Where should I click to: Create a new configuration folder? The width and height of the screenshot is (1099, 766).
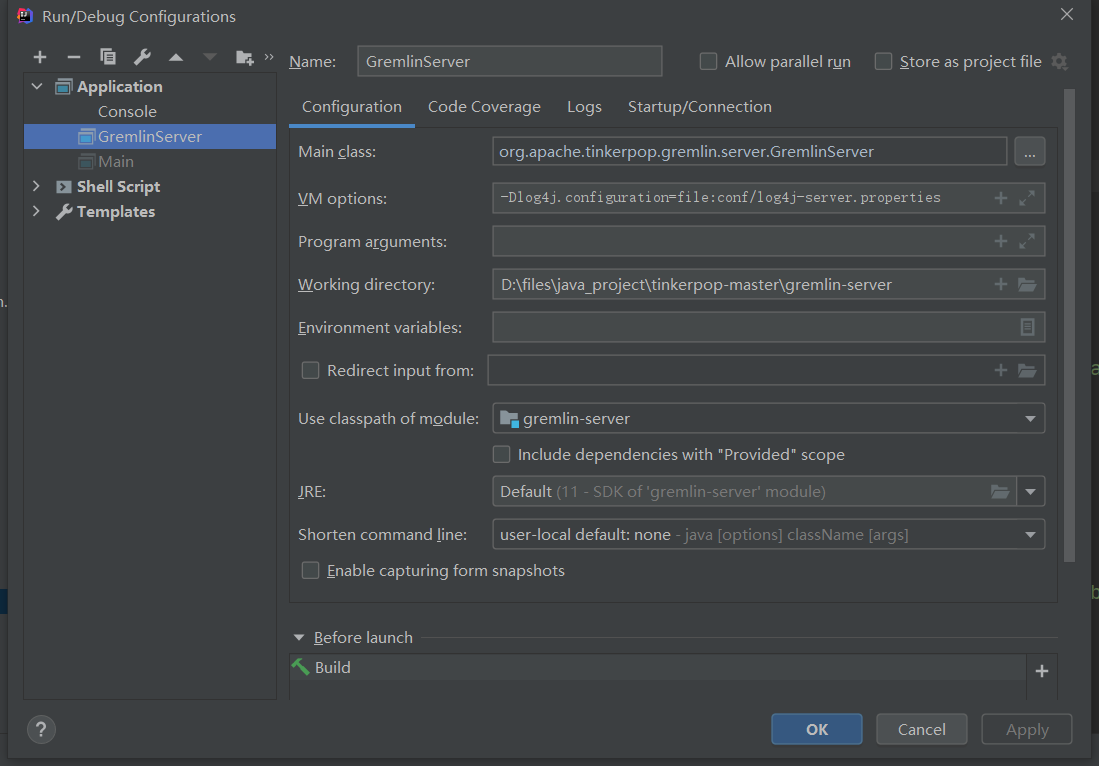coord(244,57)
